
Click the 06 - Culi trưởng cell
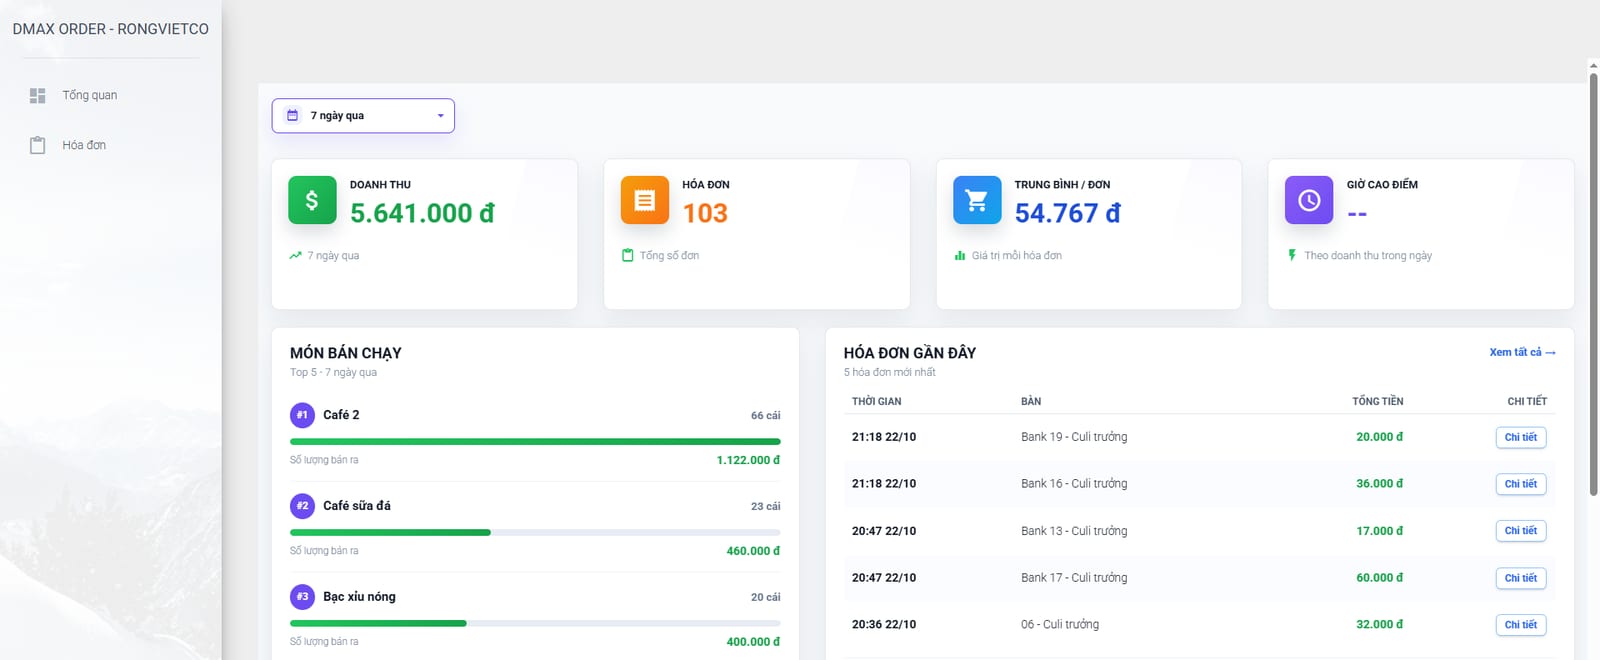click(x=1060, y=625)
